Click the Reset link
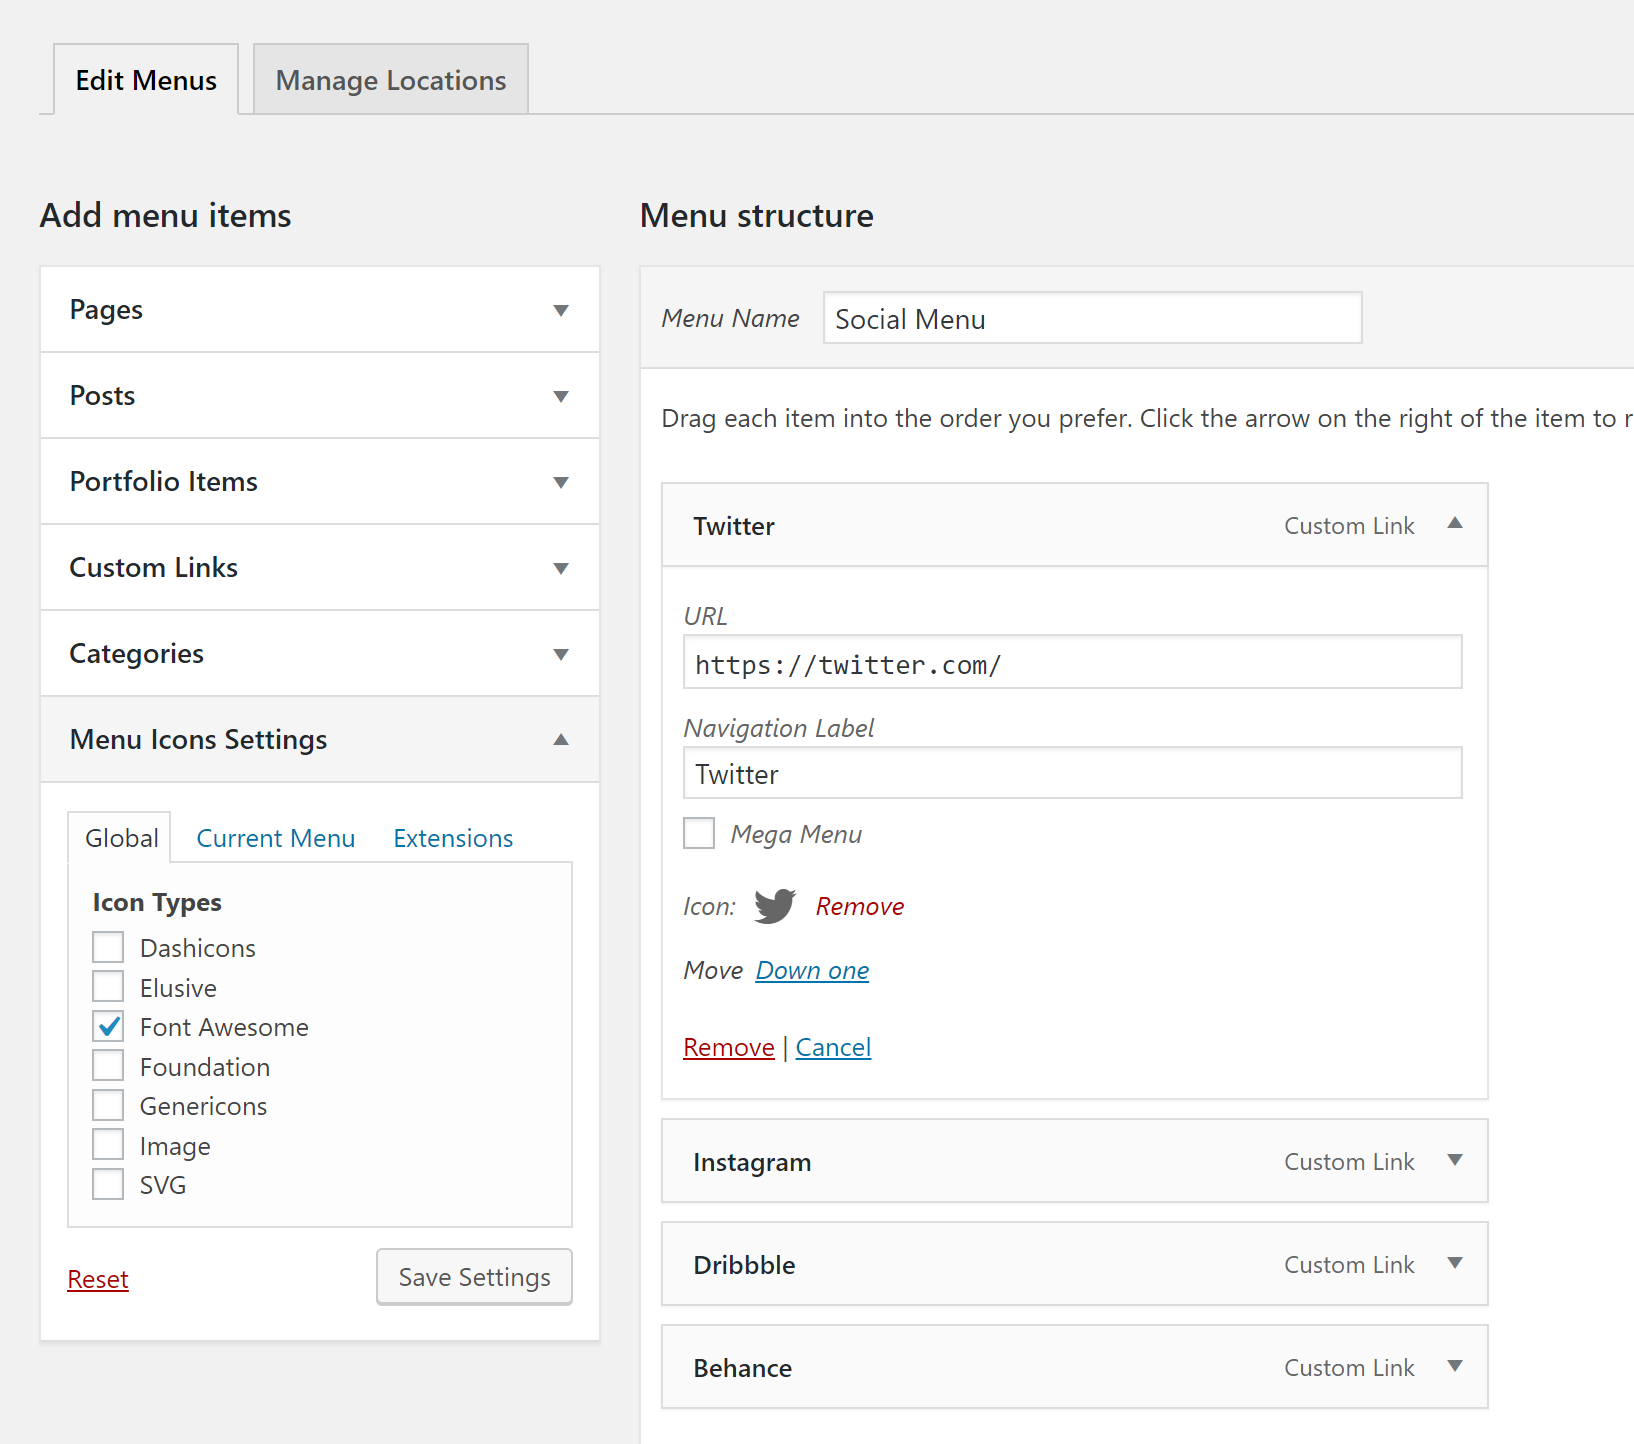This screenshot has height=1444, width=1634. 98,1279
